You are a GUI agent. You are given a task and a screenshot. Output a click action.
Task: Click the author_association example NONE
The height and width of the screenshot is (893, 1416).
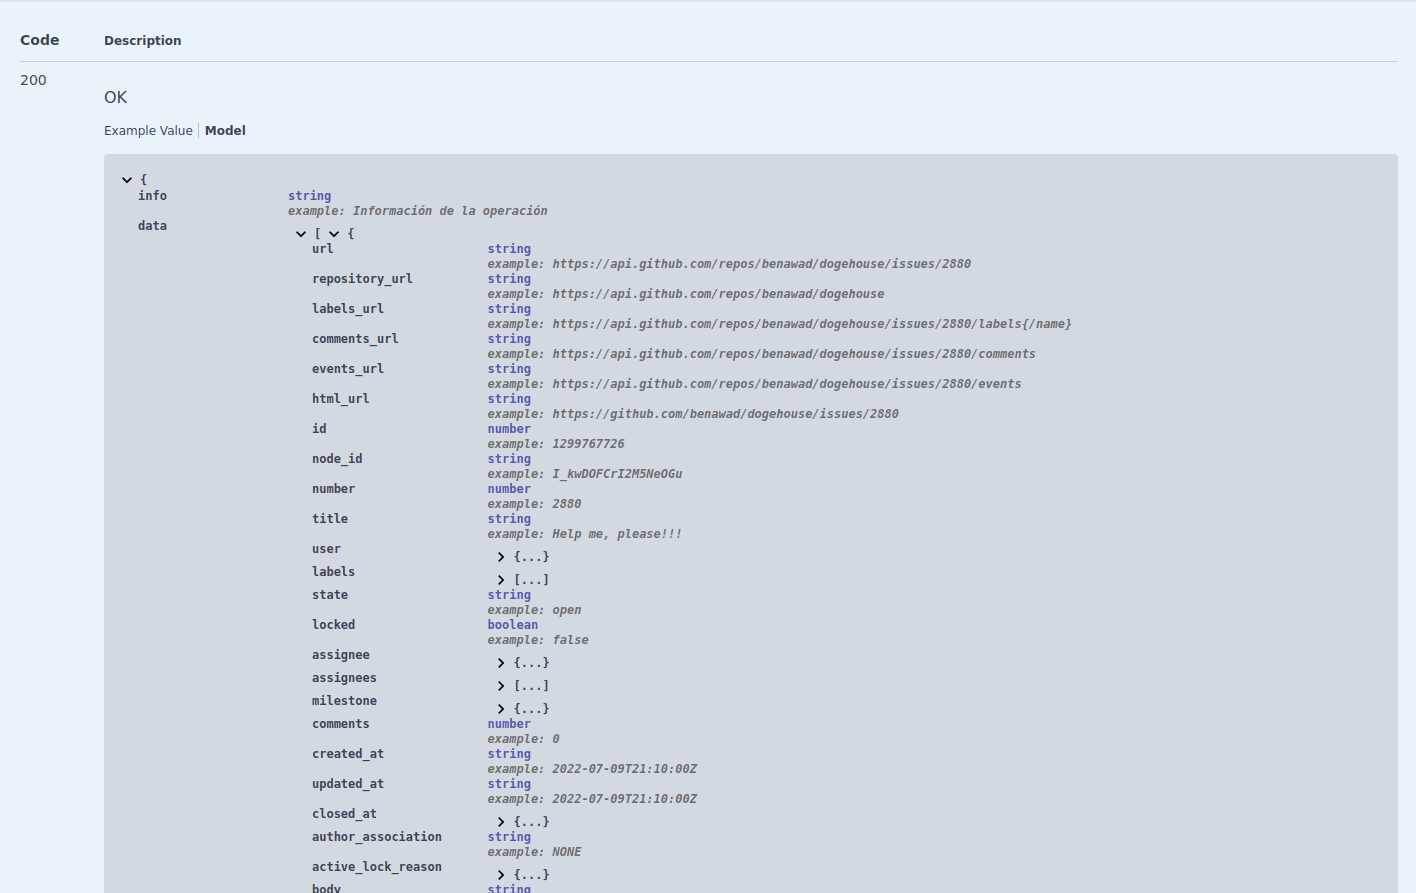[566, 852]
